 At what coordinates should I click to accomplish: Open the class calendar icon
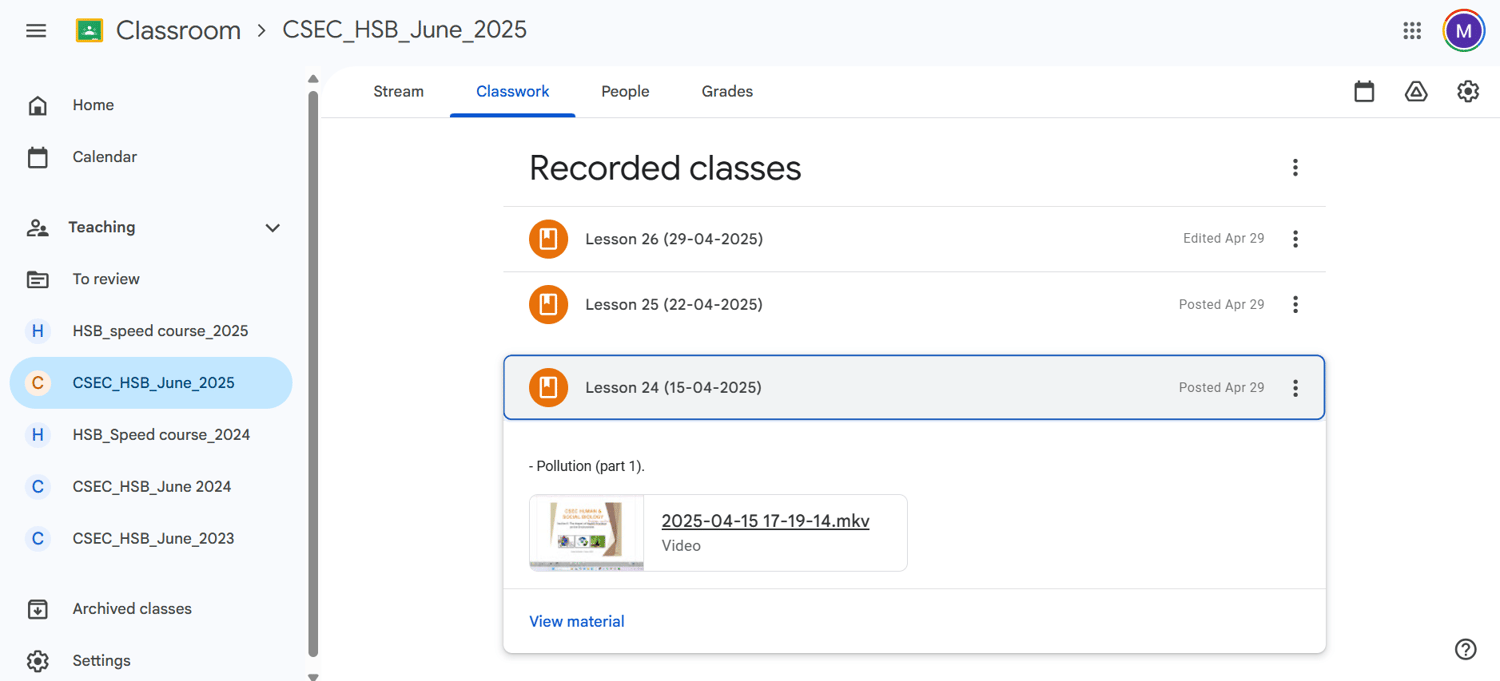coord(1364,91)
